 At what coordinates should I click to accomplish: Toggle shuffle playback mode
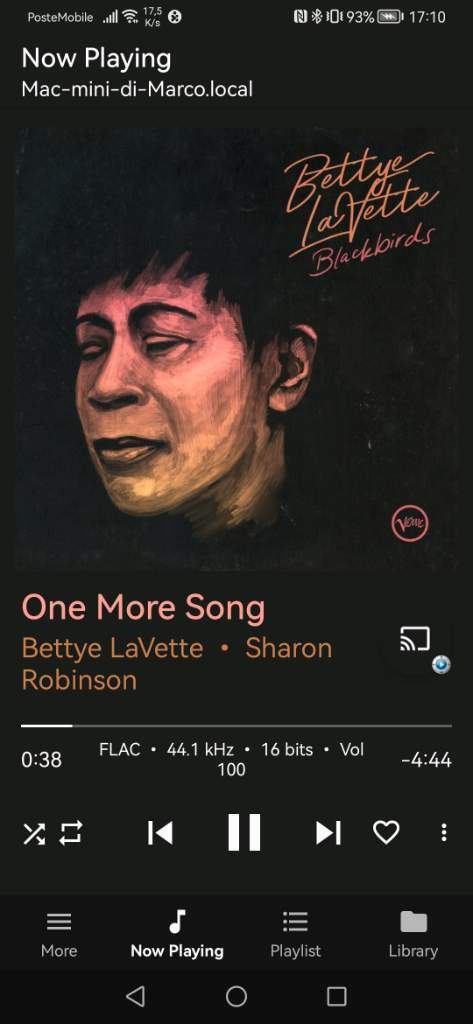(35, 833)
